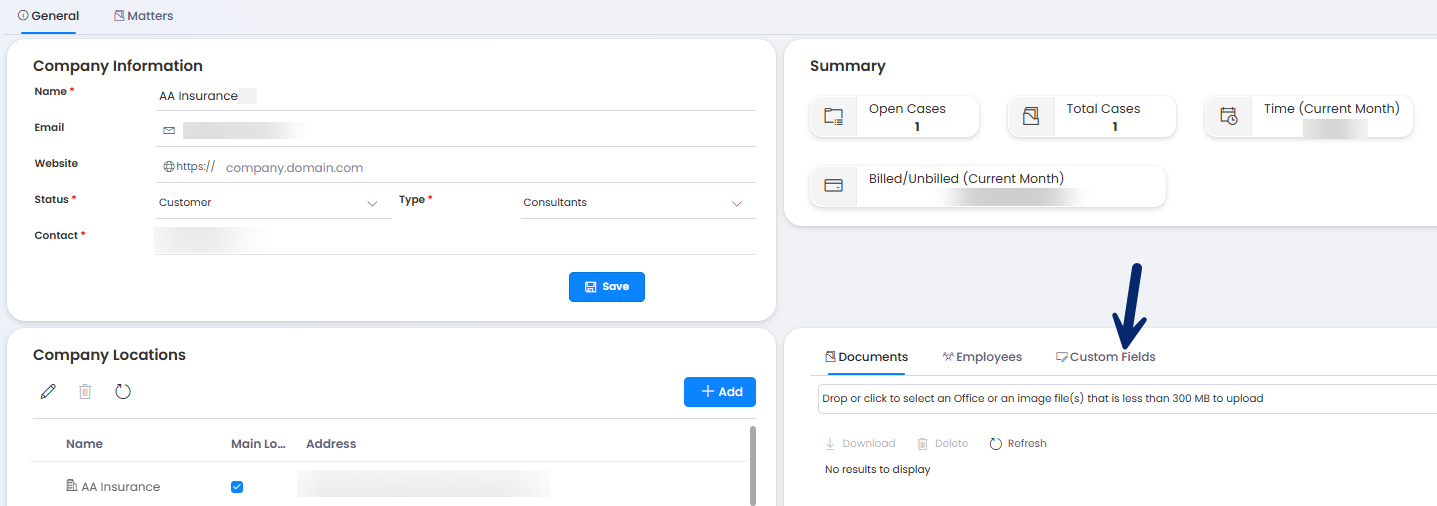Expand the Status dropdown showing Customer
Image resolution: width=1437 pixels, height=506 pixels.
[x=372, y=204]
